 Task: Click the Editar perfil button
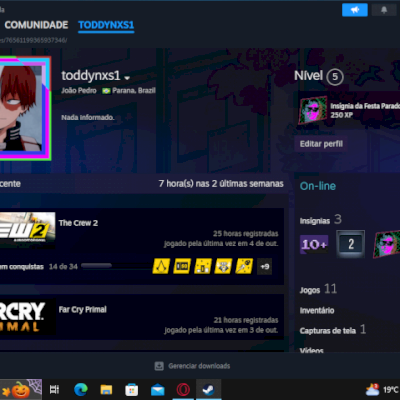tap(321, 144)
